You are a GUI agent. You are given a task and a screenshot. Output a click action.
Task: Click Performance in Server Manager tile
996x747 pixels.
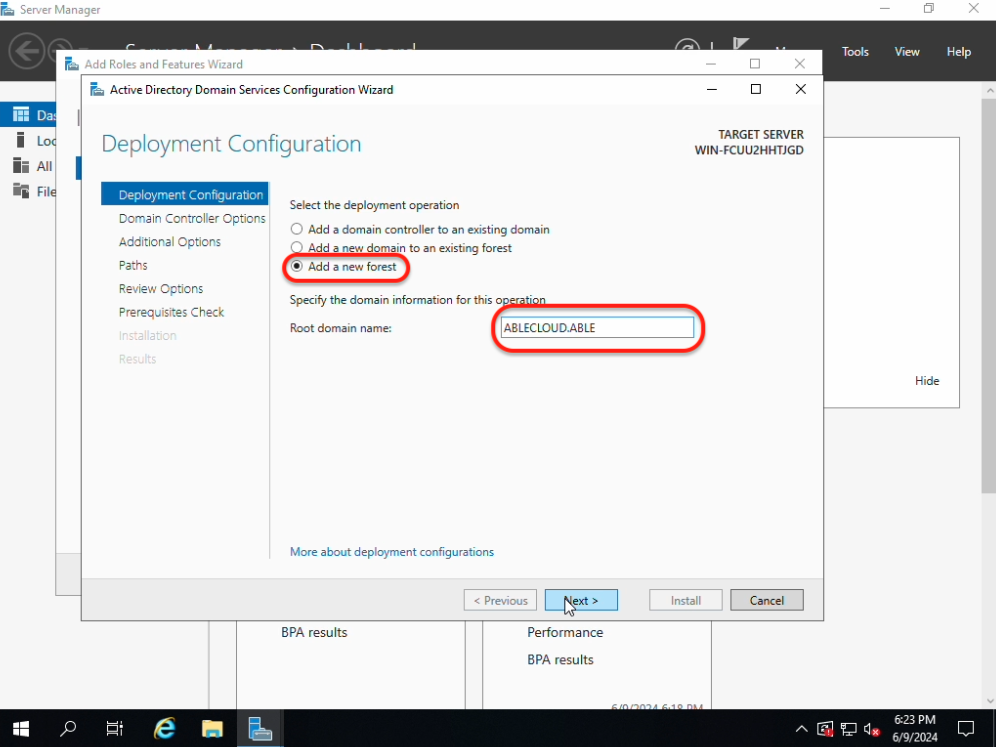tap(565, 633)
